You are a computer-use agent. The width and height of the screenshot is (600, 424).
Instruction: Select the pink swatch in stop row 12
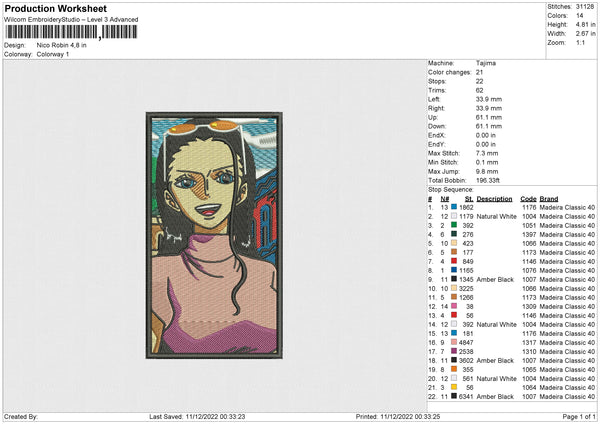(454, 306)
